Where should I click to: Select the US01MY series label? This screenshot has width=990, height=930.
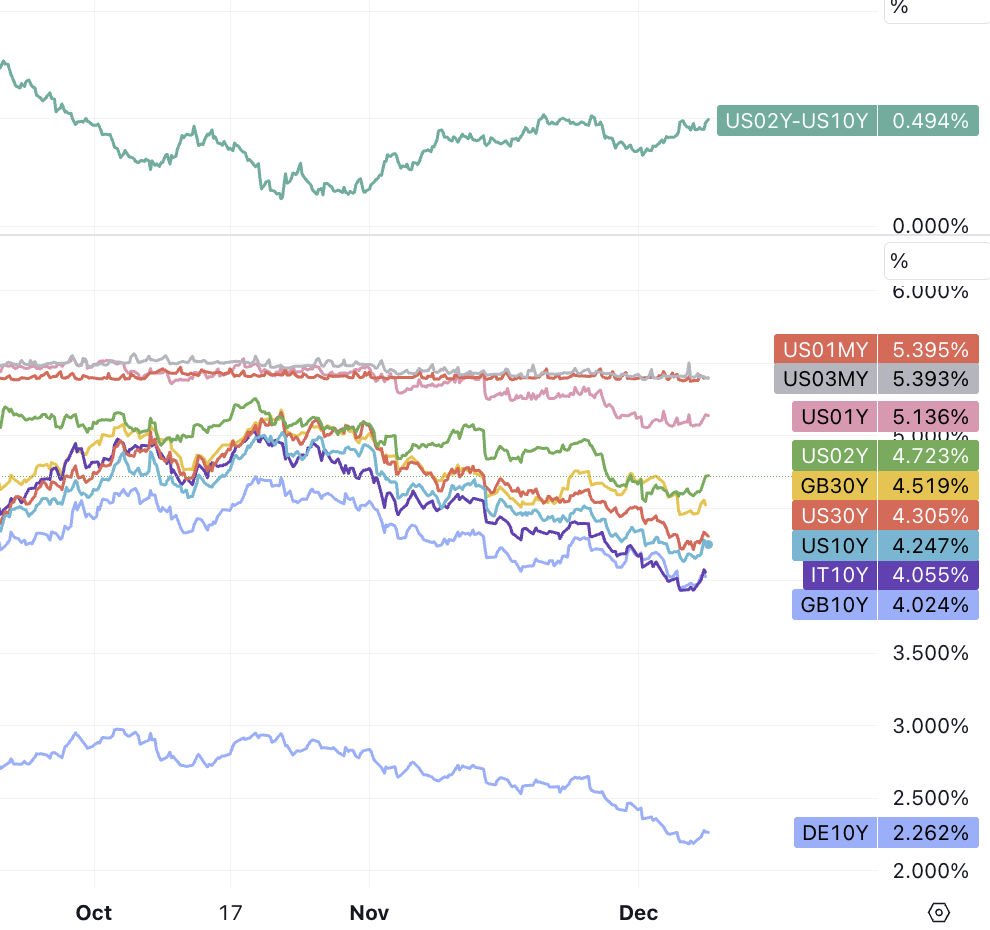point(825,350)
